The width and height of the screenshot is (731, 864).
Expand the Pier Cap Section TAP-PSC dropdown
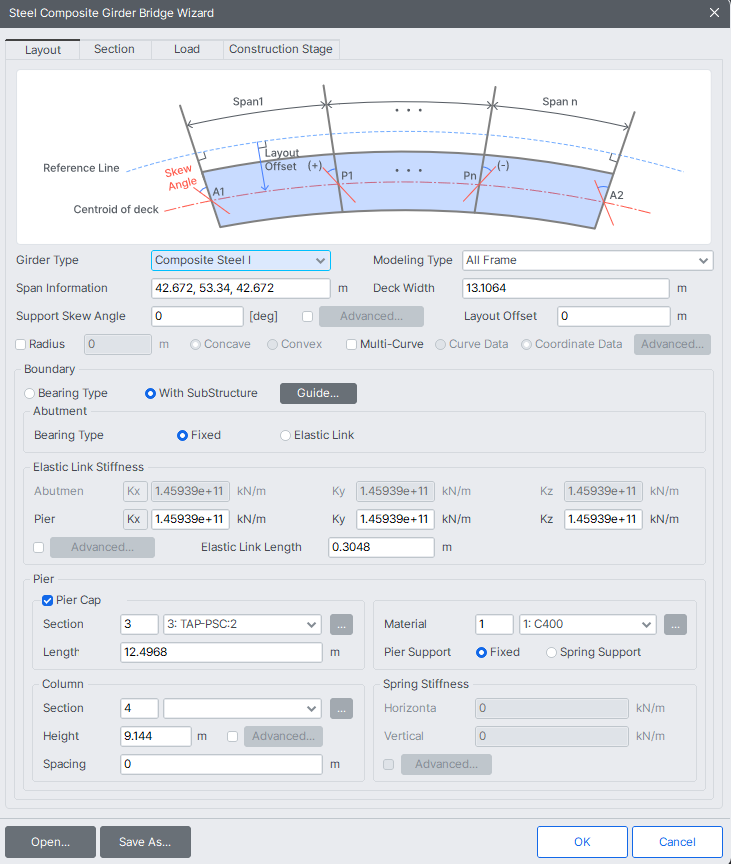[242, 624]
